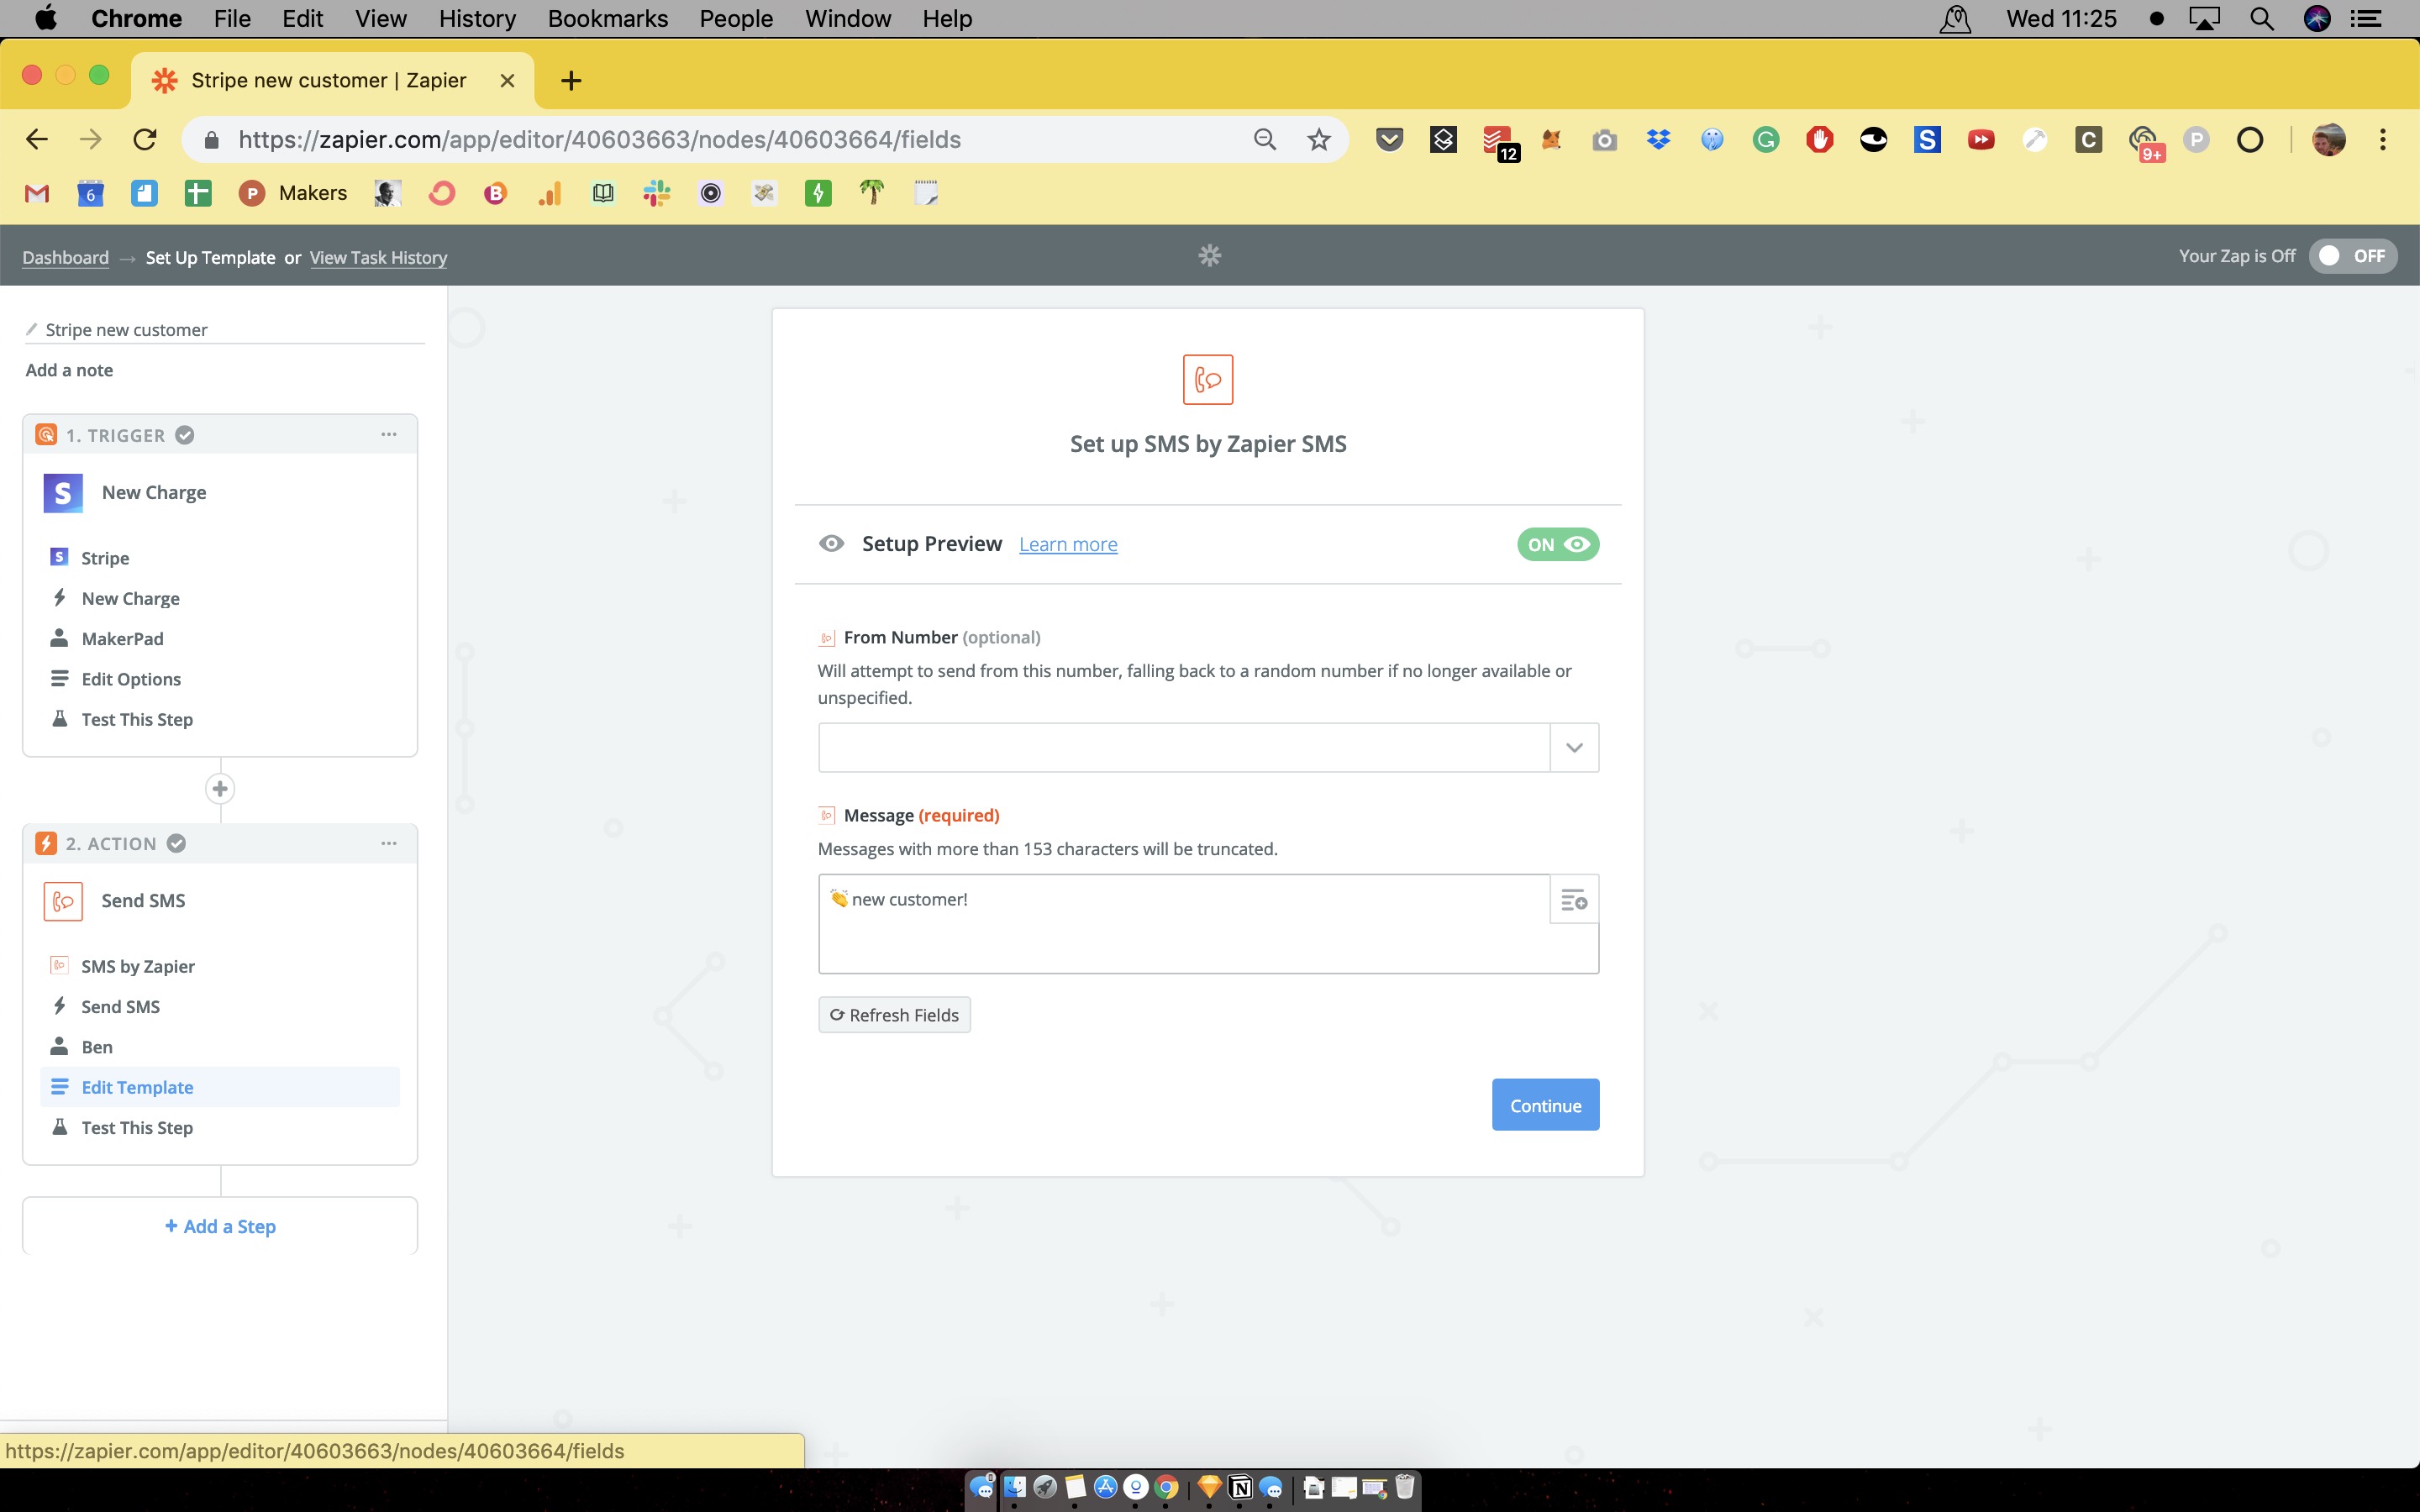The height and width of the screenshot is (1512, 2420).
Task: Select Edit Template in action step
Action: coord(220,1087)
